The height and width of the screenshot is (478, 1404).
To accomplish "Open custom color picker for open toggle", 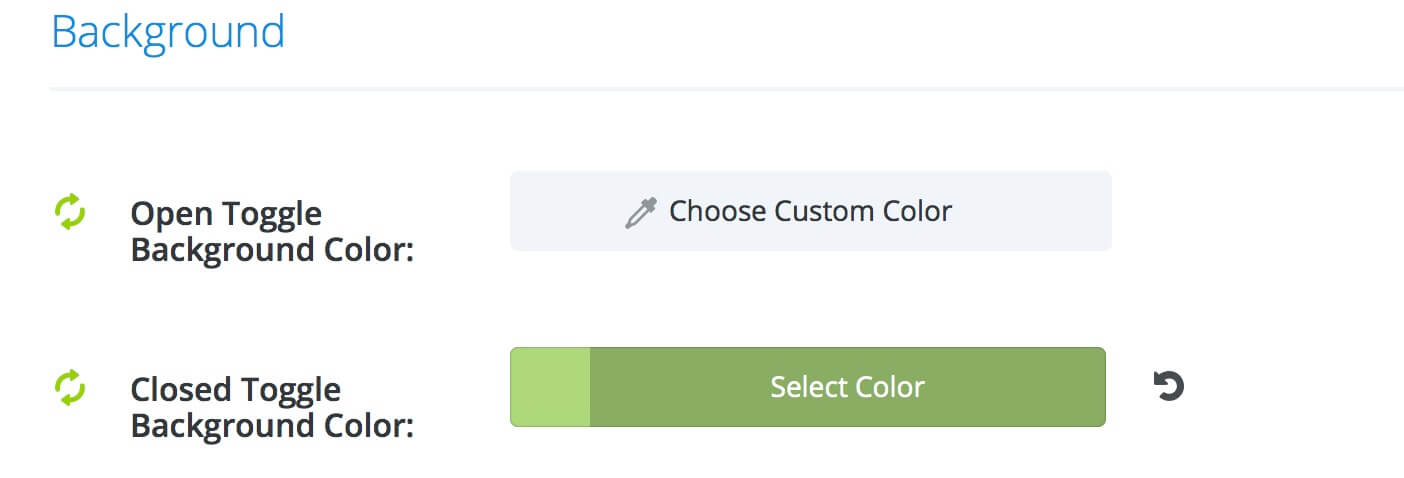I will 811,211.
